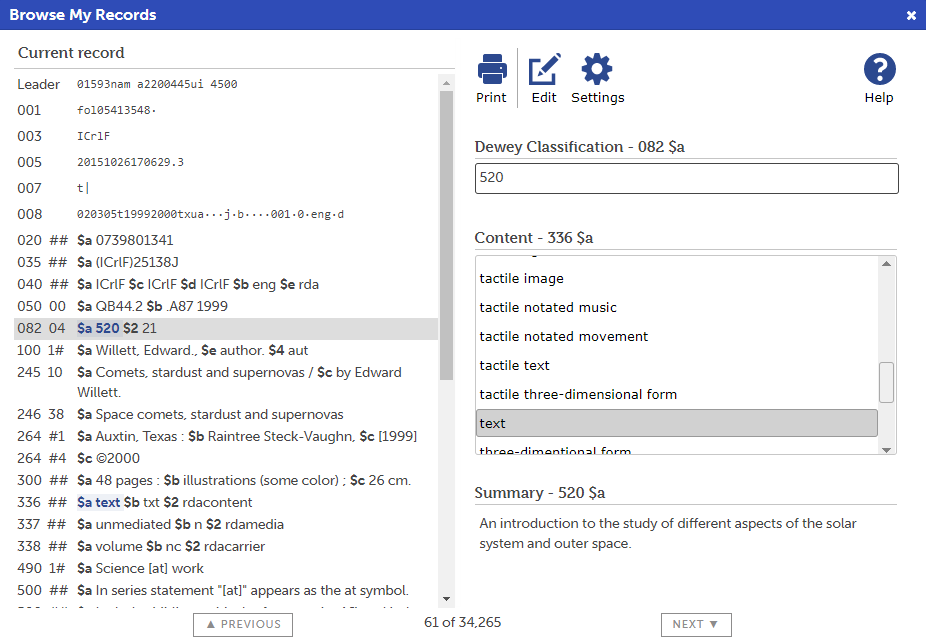This screenshot has height=643, width=926.
Task: Select 'tactile notated movement' option
Action: click(564, 337)
